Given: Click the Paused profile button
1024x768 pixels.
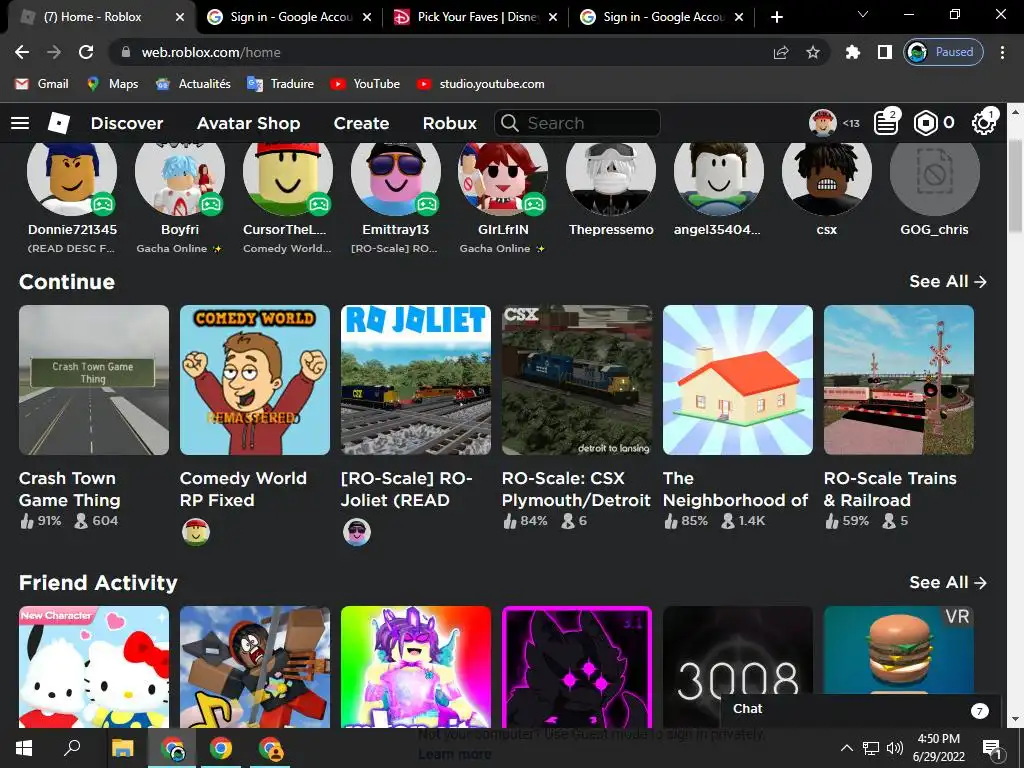Looking at the screenshot, I should [x=944, y=52].
